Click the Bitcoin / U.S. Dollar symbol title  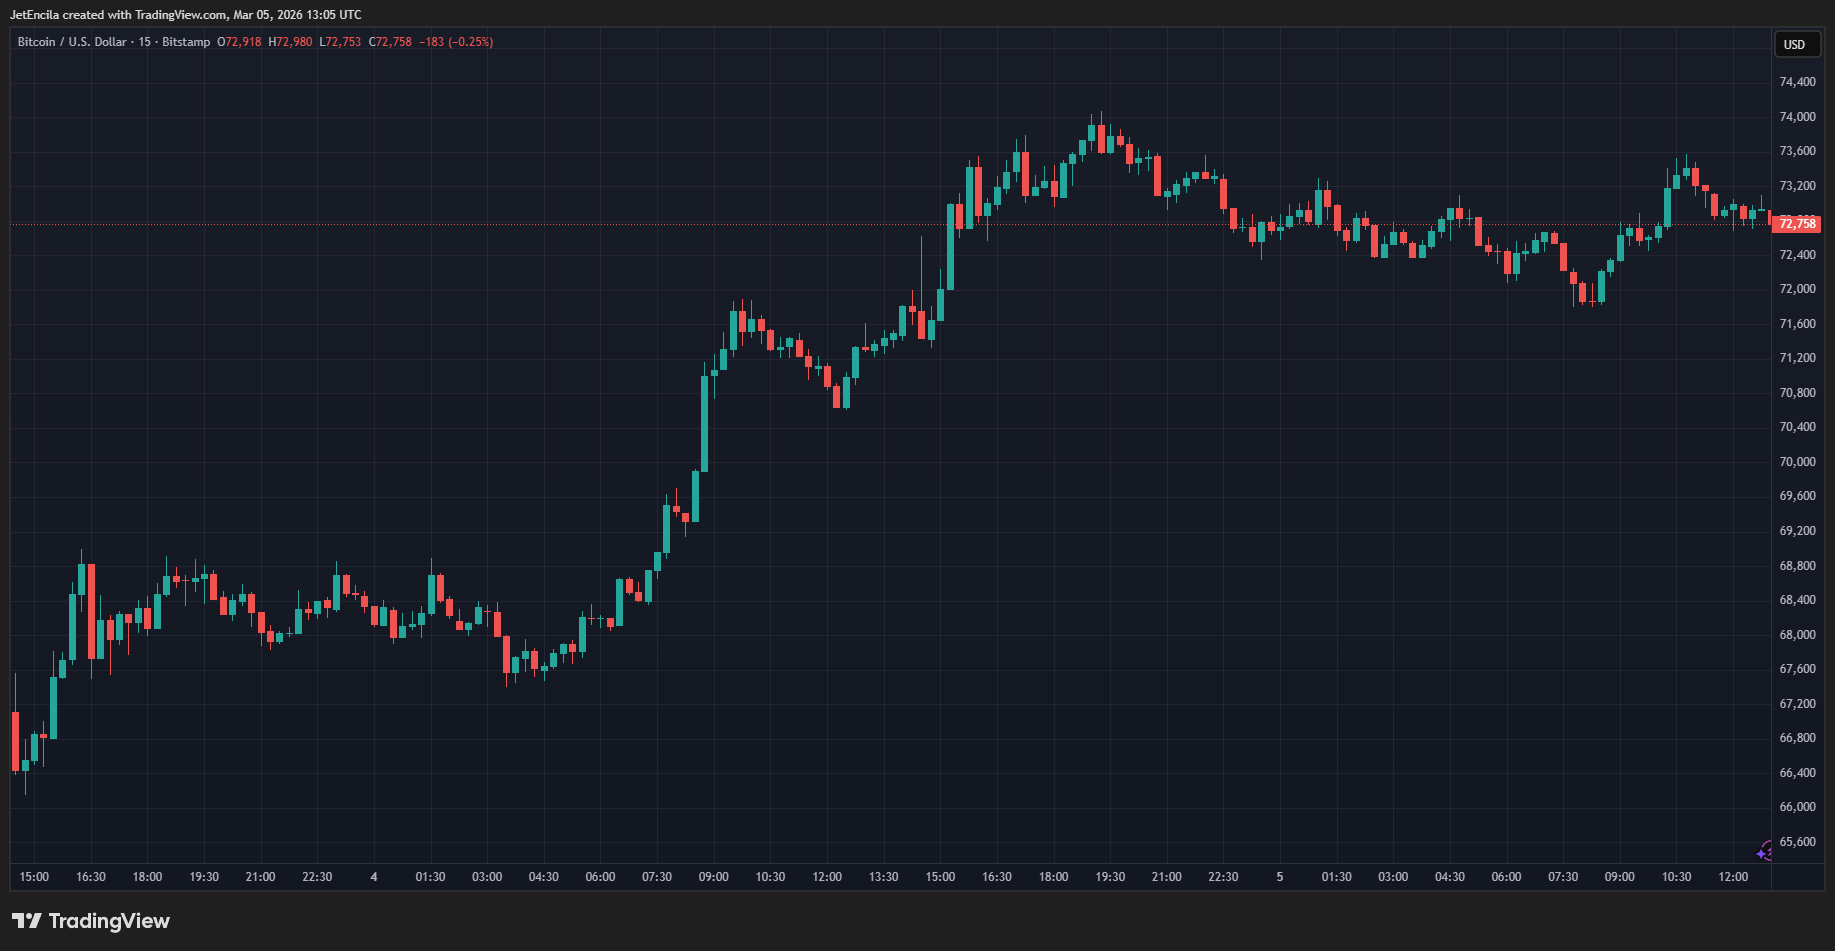72,42
